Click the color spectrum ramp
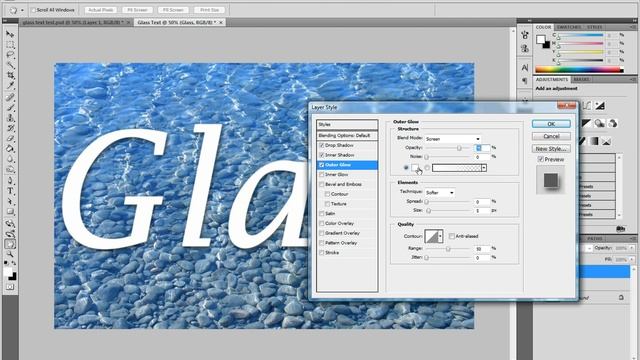This screenshot has height=360, width=640. 579,70
